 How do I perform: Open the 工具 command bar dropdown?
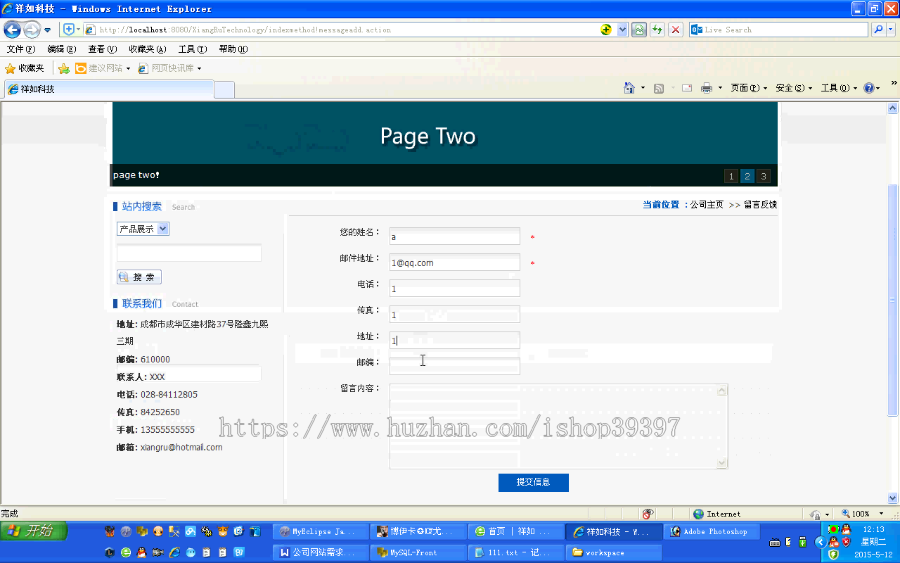click(x=839, y=88)
